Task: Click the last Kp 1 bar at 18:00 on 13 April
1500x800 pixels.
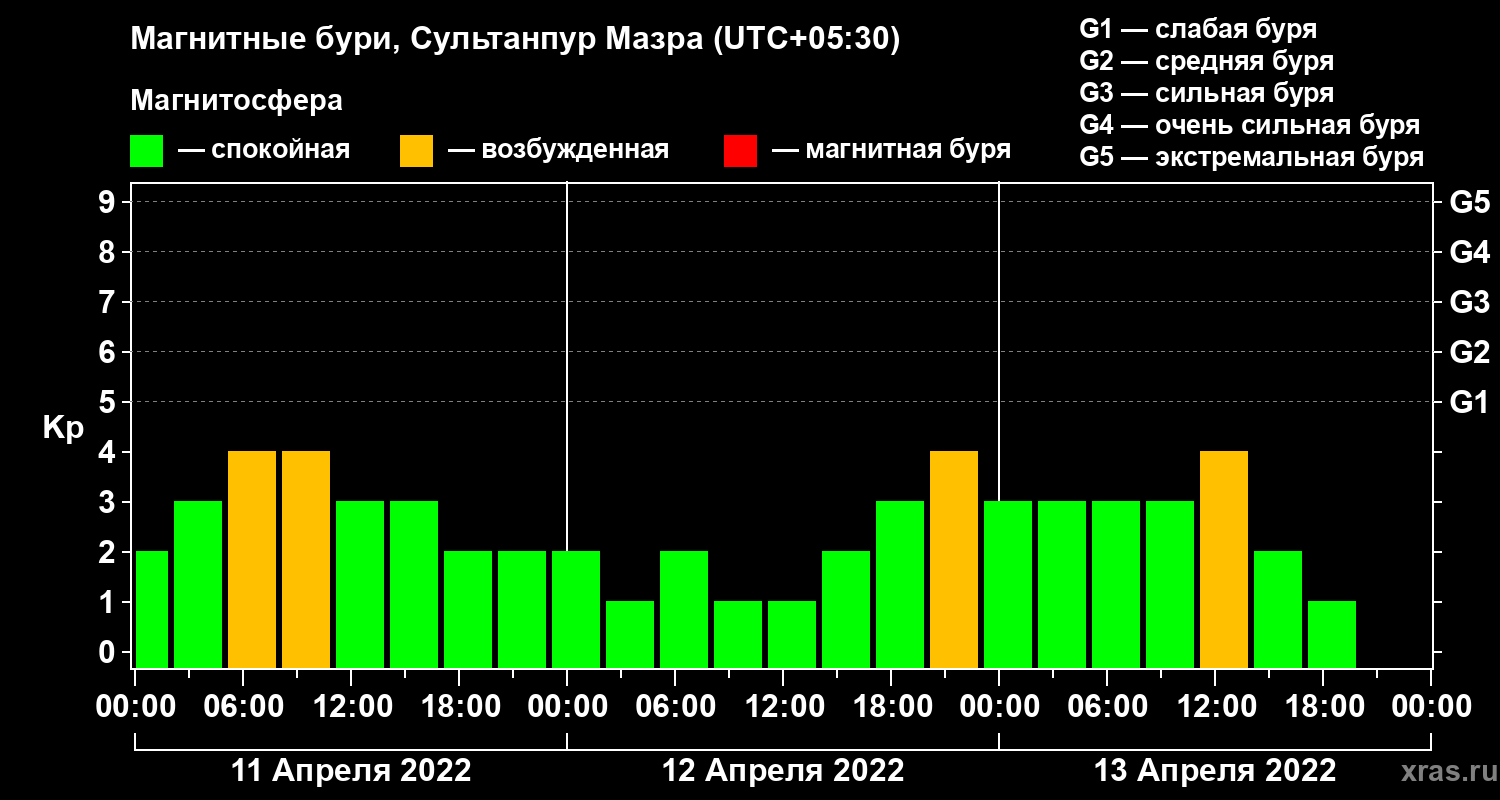Action: tap(1332, 635)
